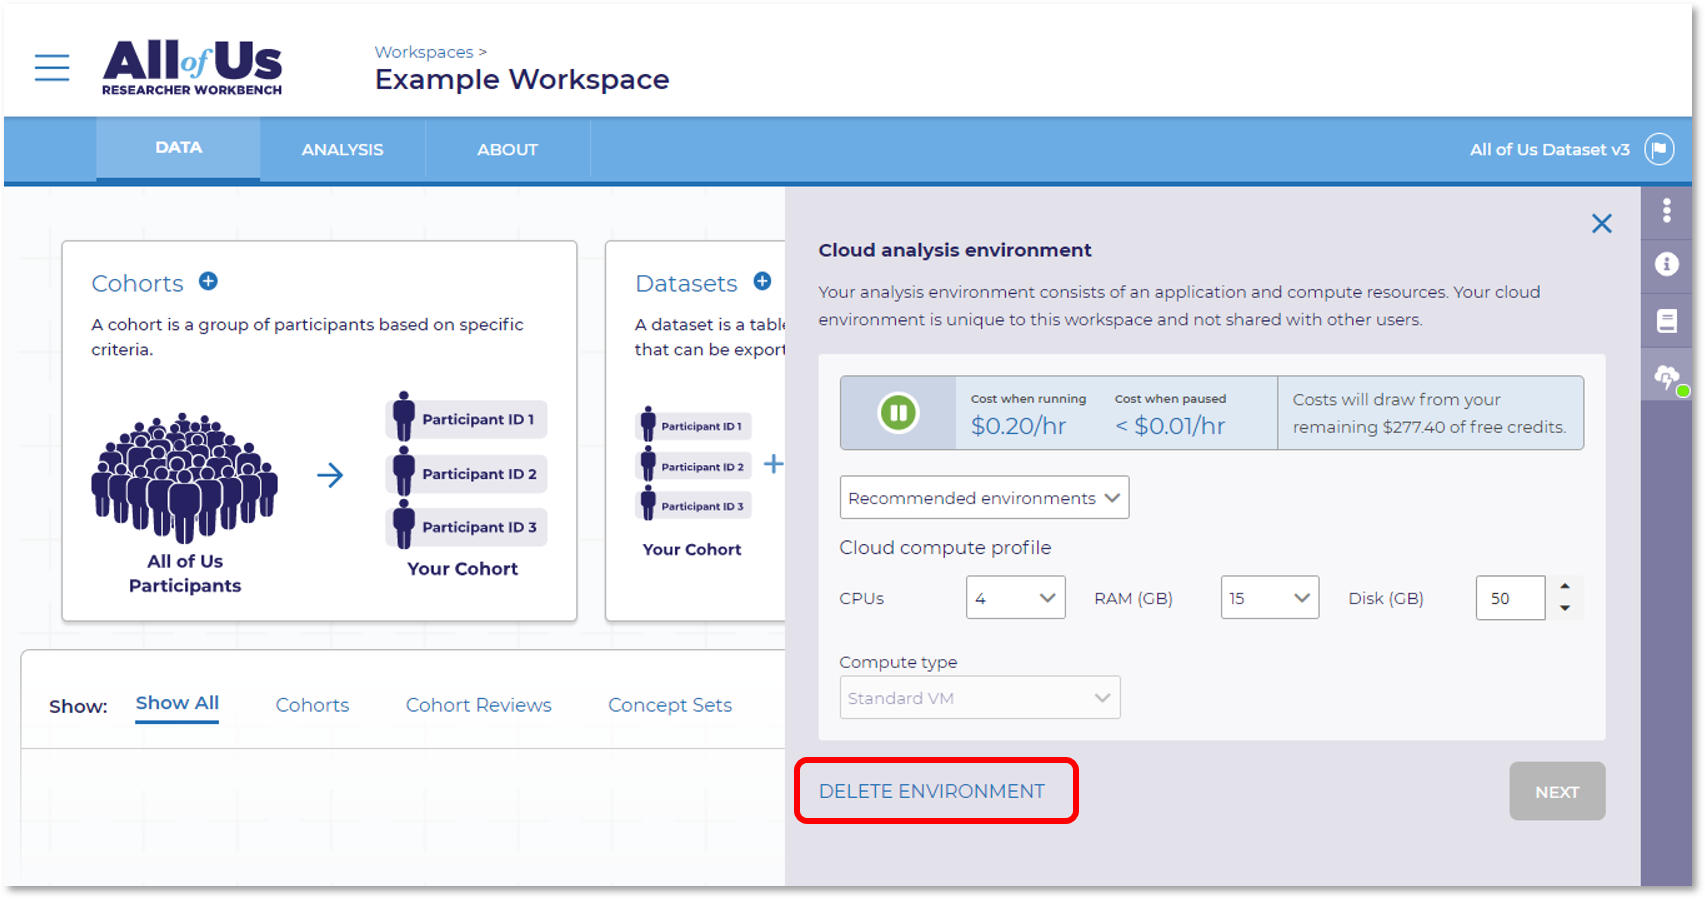Add a new cohort with plus icon
Screen dimensions: 1705x899
pyautogui.click(x=208, y=282)
